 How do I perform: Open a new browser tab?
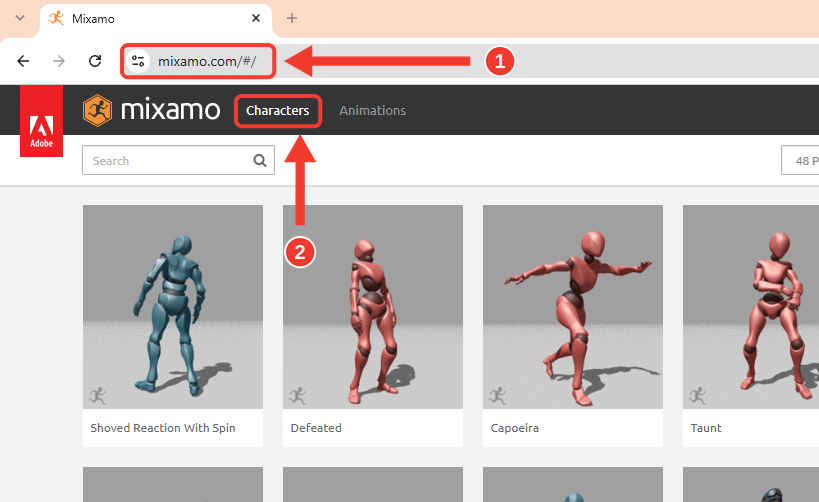[x=292, y=18]
